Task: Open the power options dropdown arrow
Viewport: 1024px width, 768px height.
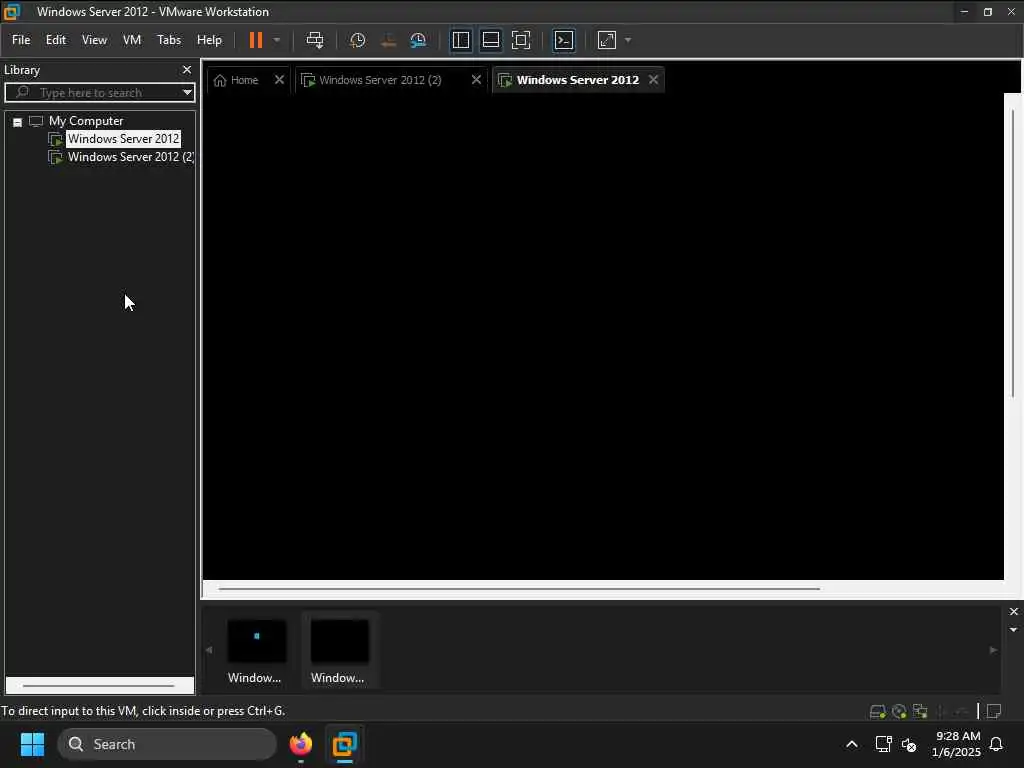Action: click(x=277, y=40)
